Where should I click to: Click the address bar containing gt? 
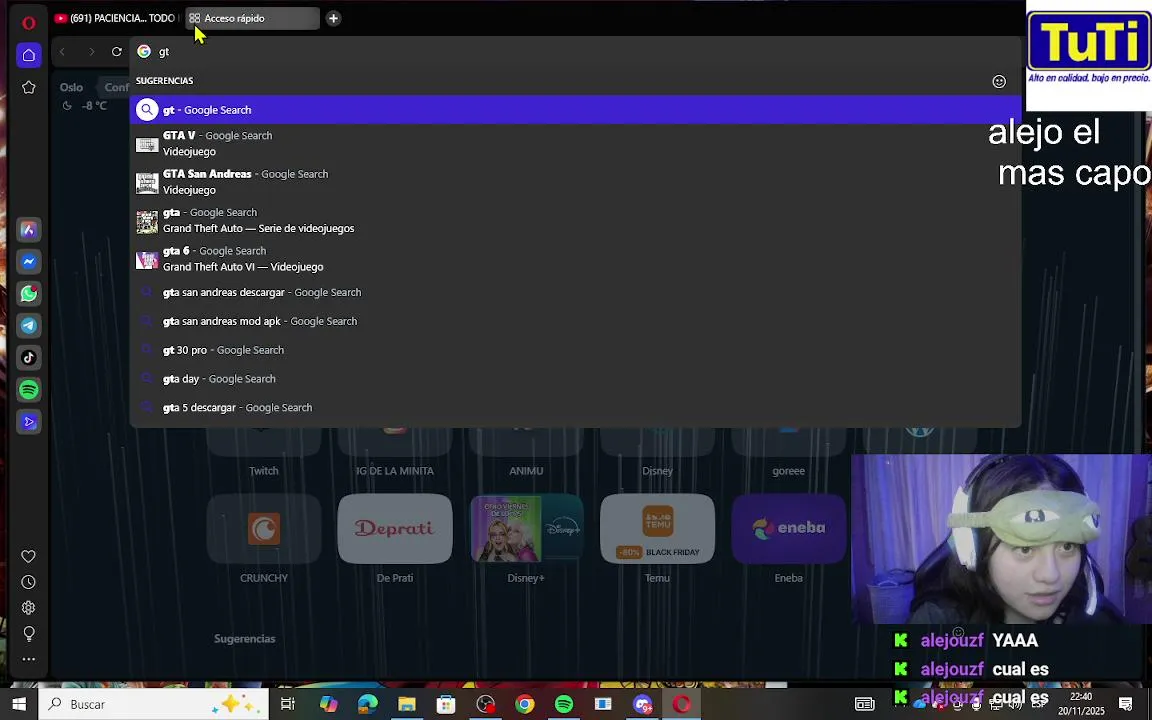pyautogui.click(x=573, y=51)
